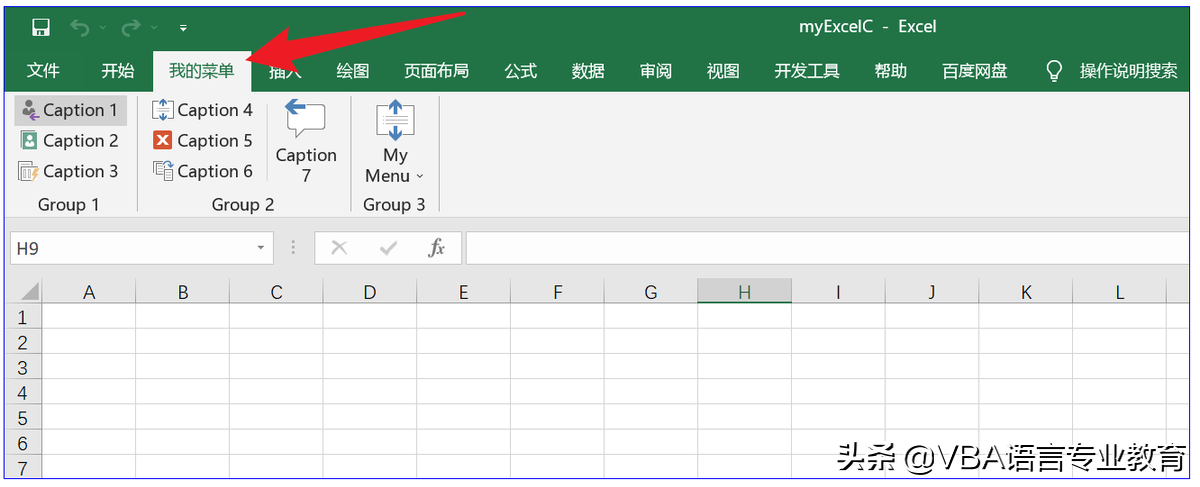Click the 操作说明搜索 search box
The height and width of the screenshot is (487, 1200).
(x=1128, y=71)
